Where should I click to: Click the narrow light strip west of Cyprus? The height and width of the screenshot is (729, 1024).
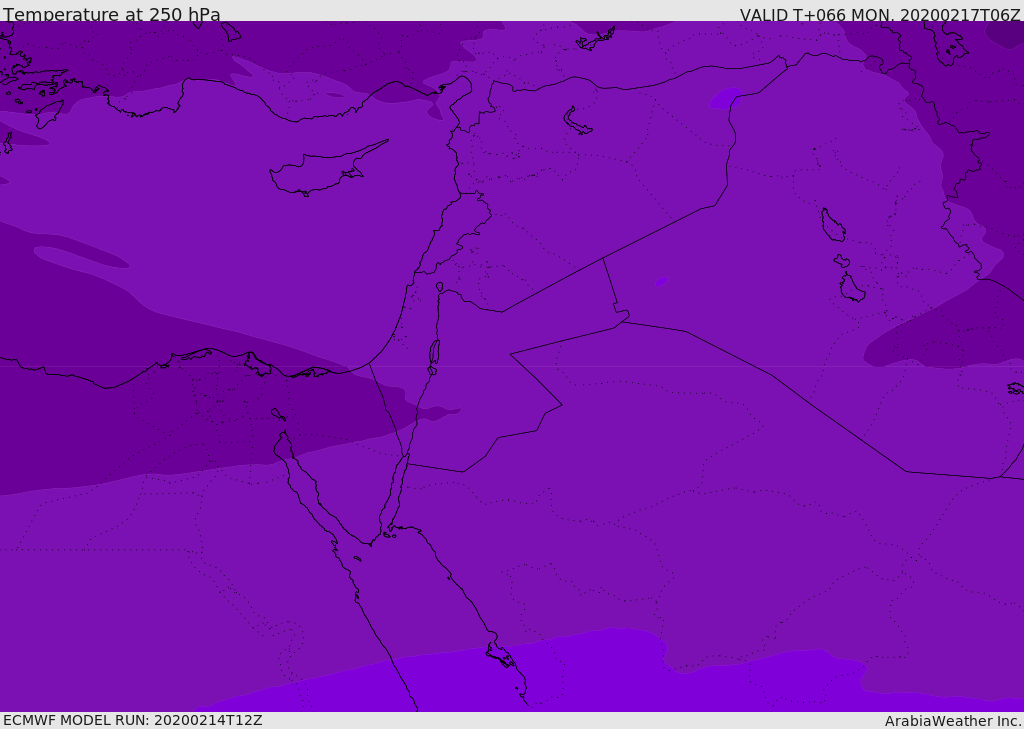tap(80, 257)
